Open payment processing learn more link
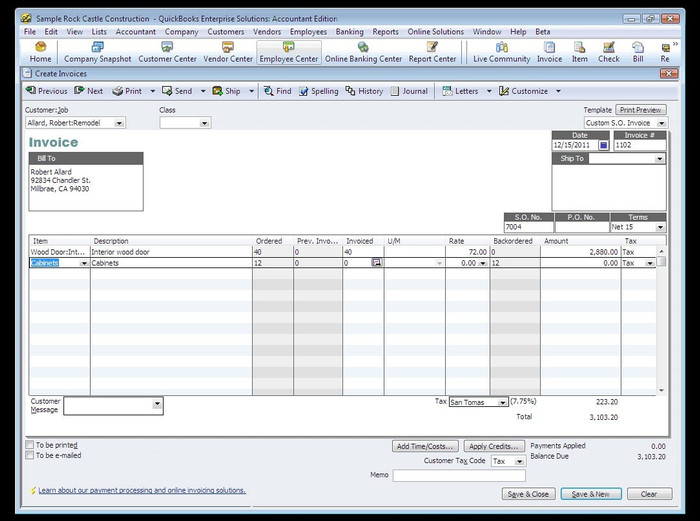The image size is (700, 521). tap(142, 491)
